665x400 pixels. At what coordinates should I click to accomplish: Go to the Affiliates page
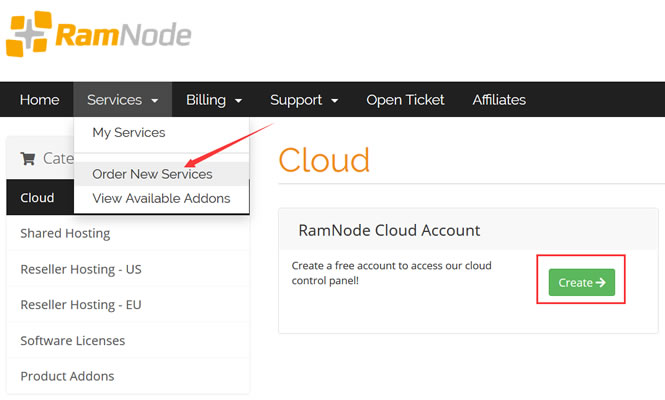[499, 100]
